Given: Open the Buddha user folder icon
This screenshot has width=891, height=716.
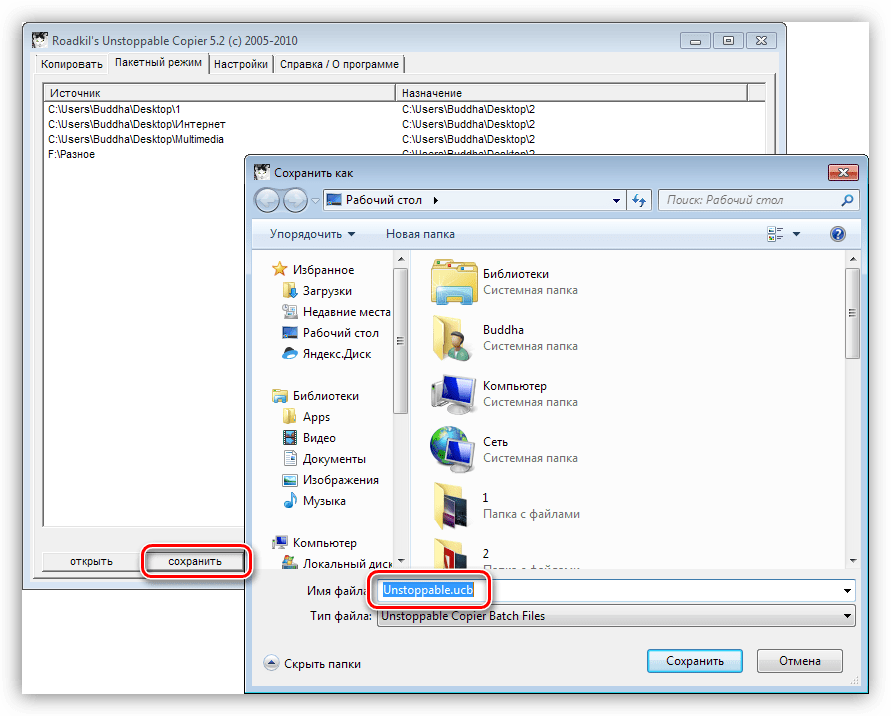Looking at the screenshot, I should (x=454, y=338).
